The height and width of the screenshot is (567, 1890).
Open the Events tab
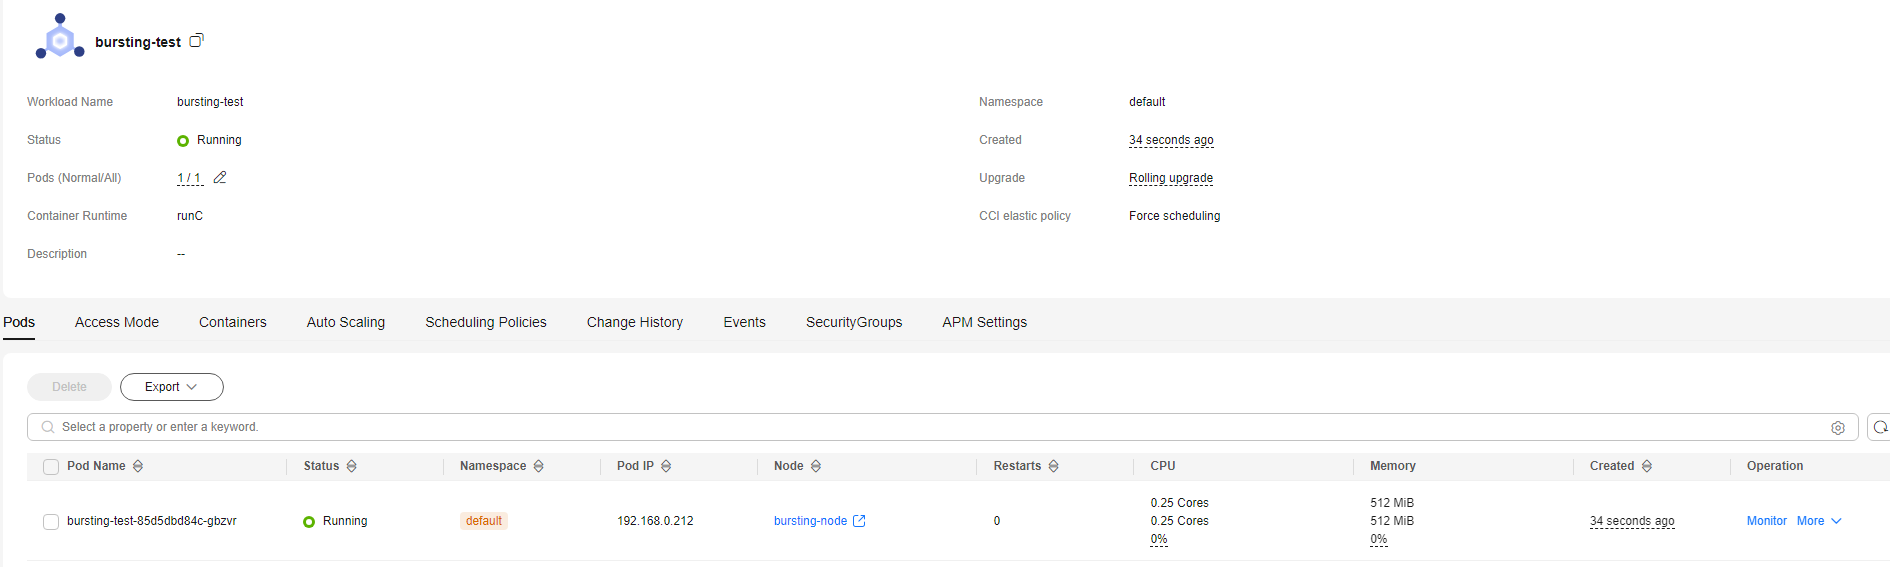point(745,322)
